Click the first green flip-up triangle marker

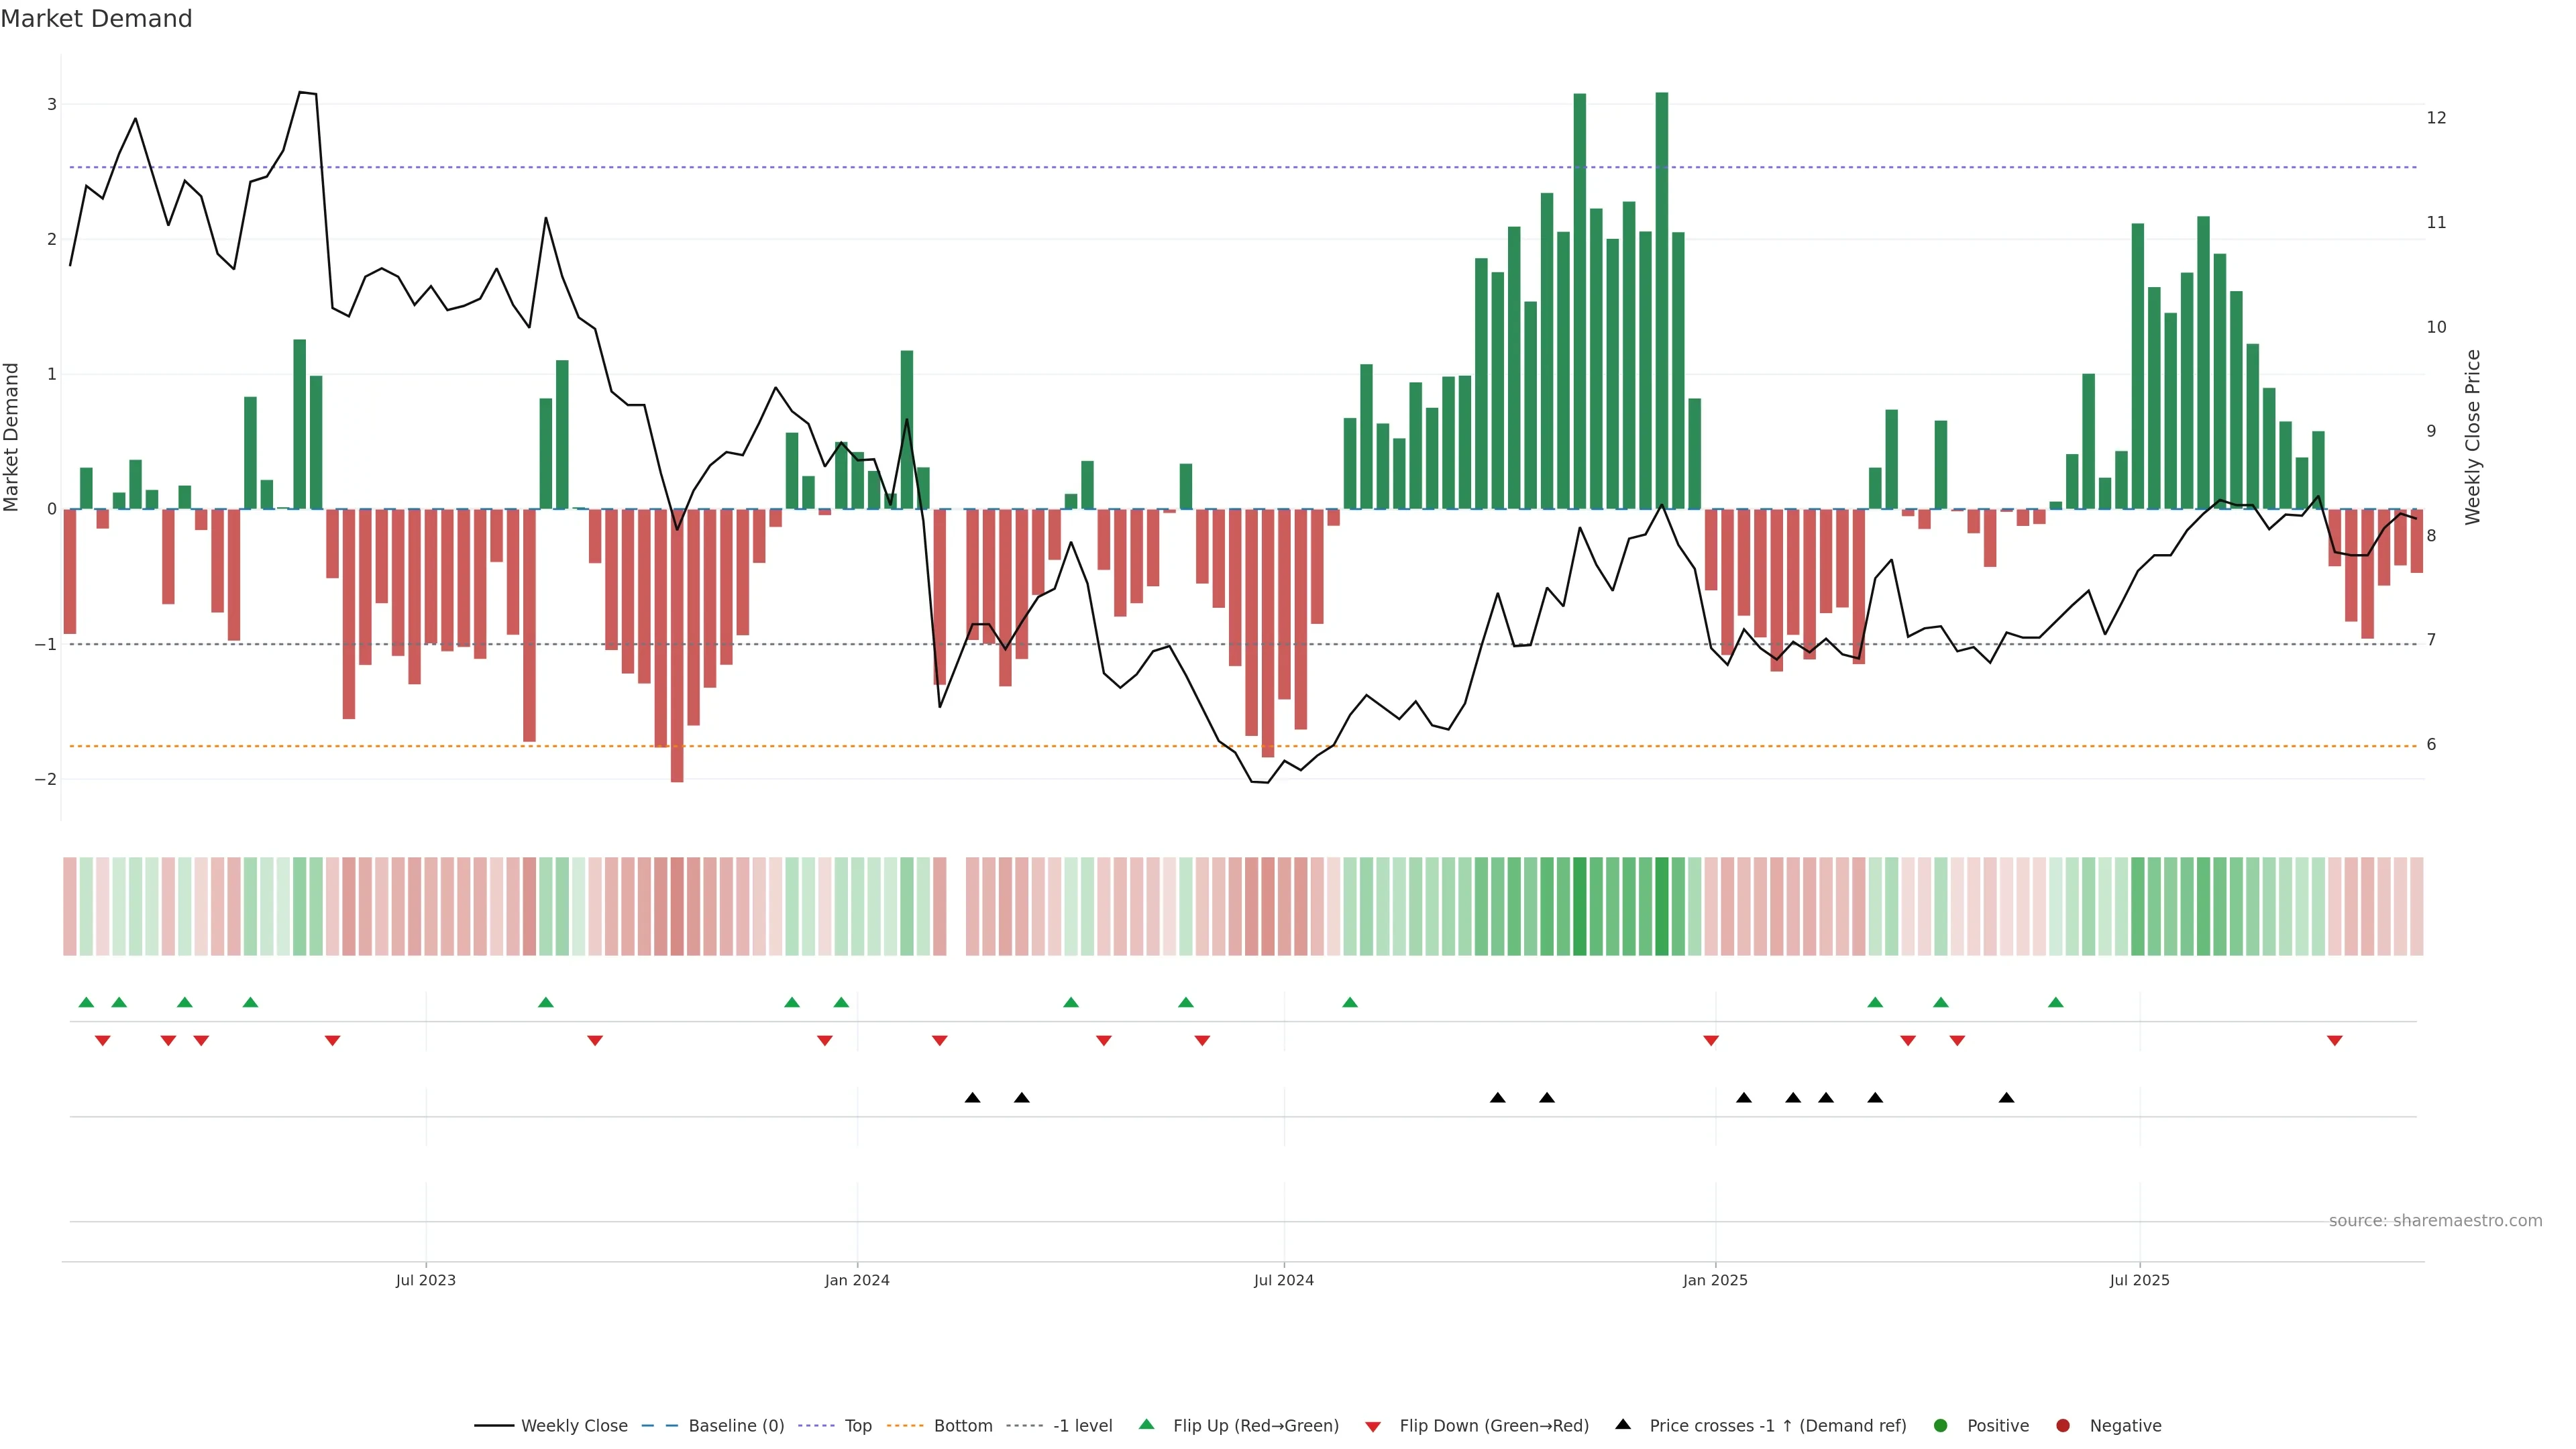[86, 1002]
